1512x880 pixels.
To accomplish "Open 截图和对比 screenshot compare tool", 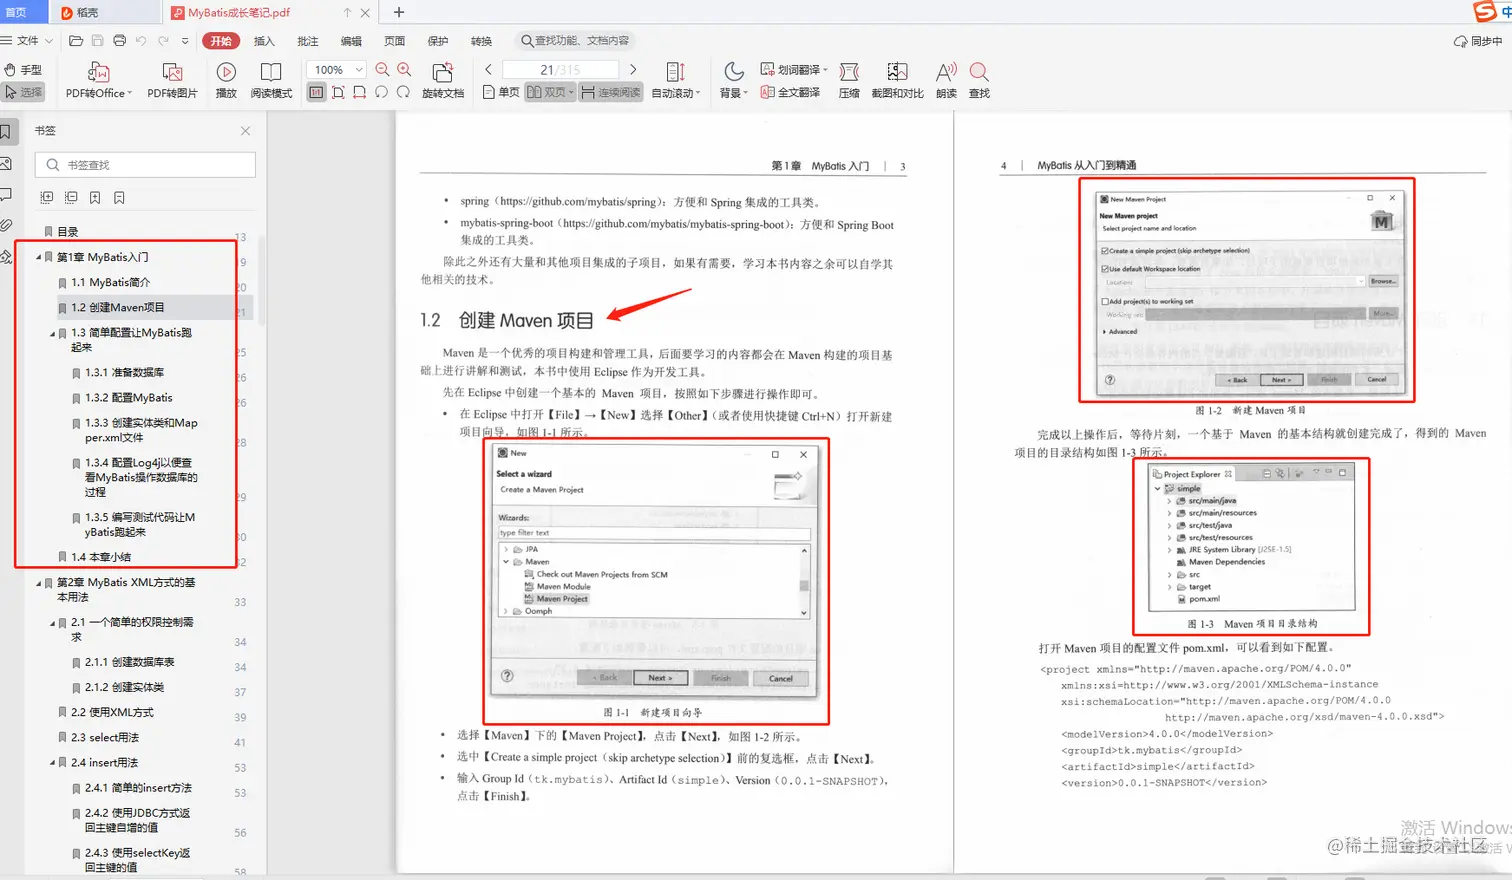I will 897,80.
